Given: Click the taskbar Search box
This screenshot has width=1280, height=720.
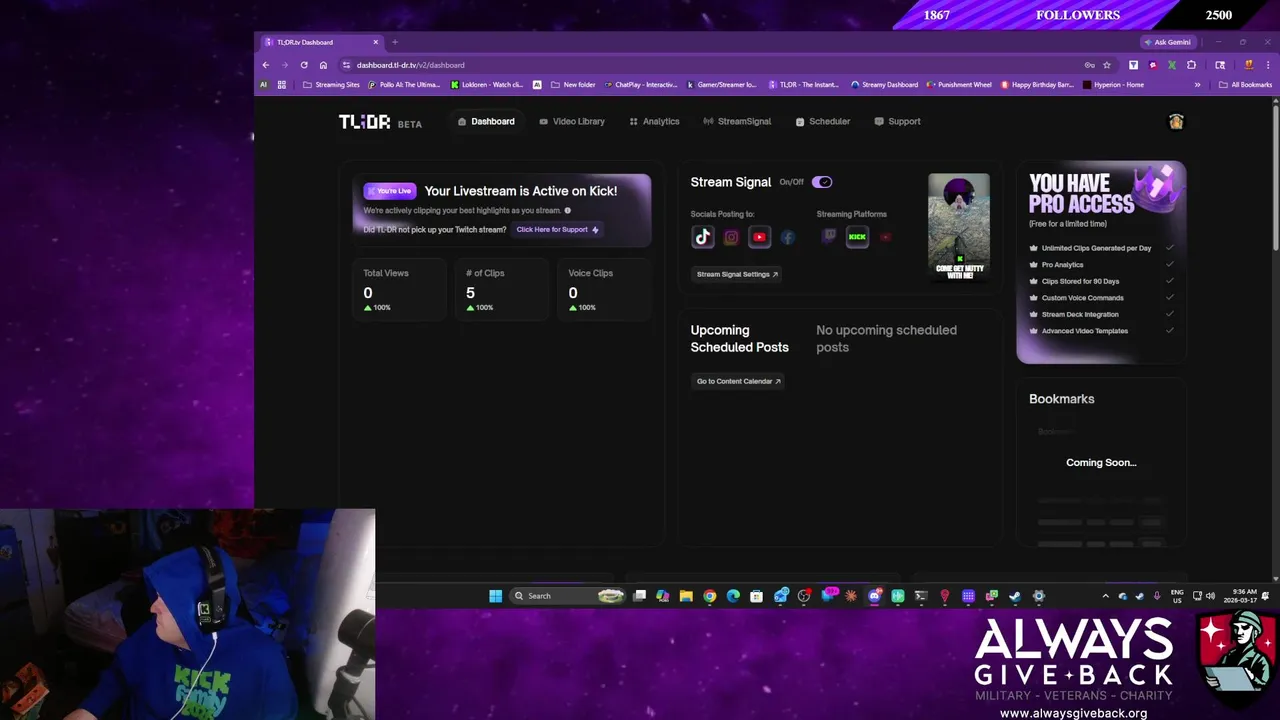Looking at the screenshot, I should 568,596.
